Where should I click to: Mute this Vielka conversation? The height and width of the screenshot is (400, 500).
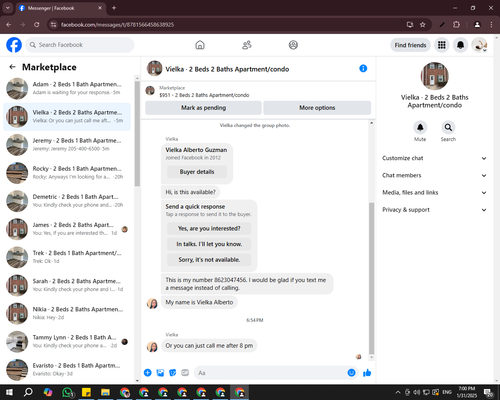[x=420, y=127]
